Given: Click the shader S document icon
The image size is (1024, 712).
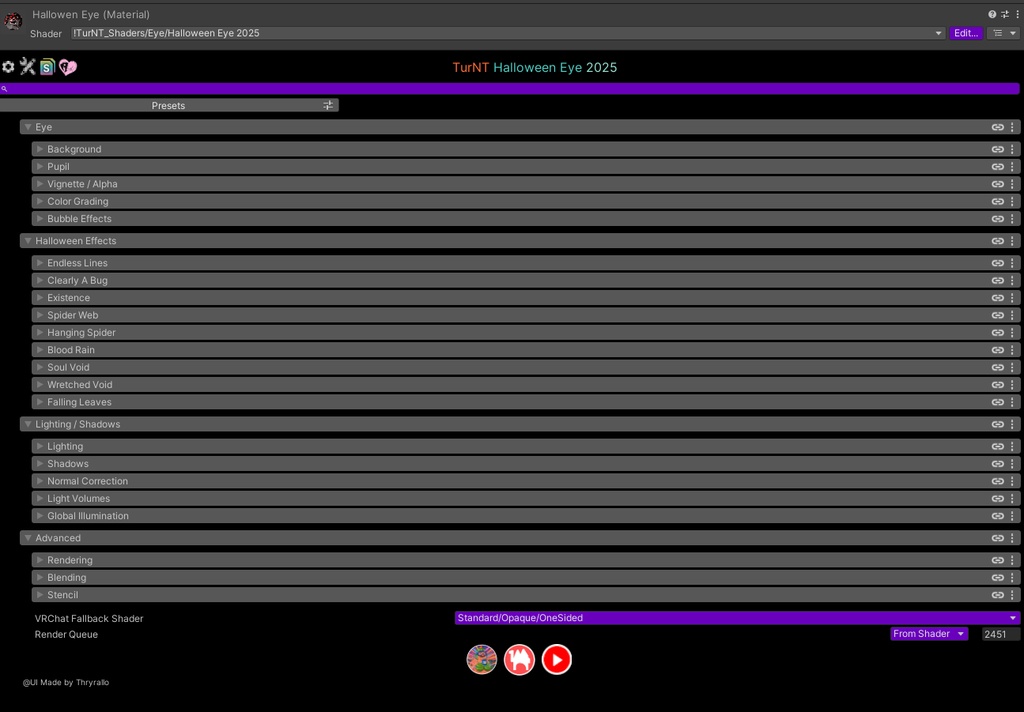Looking at the screenshot, I should point(47,67).
